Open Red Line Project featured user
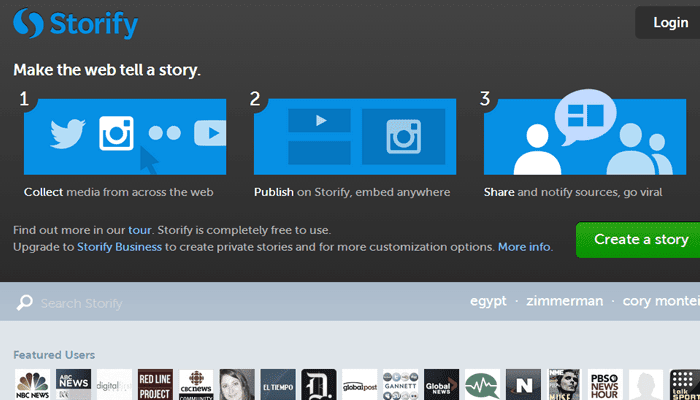The image size is (700, 400). click(x=155, y=384)
